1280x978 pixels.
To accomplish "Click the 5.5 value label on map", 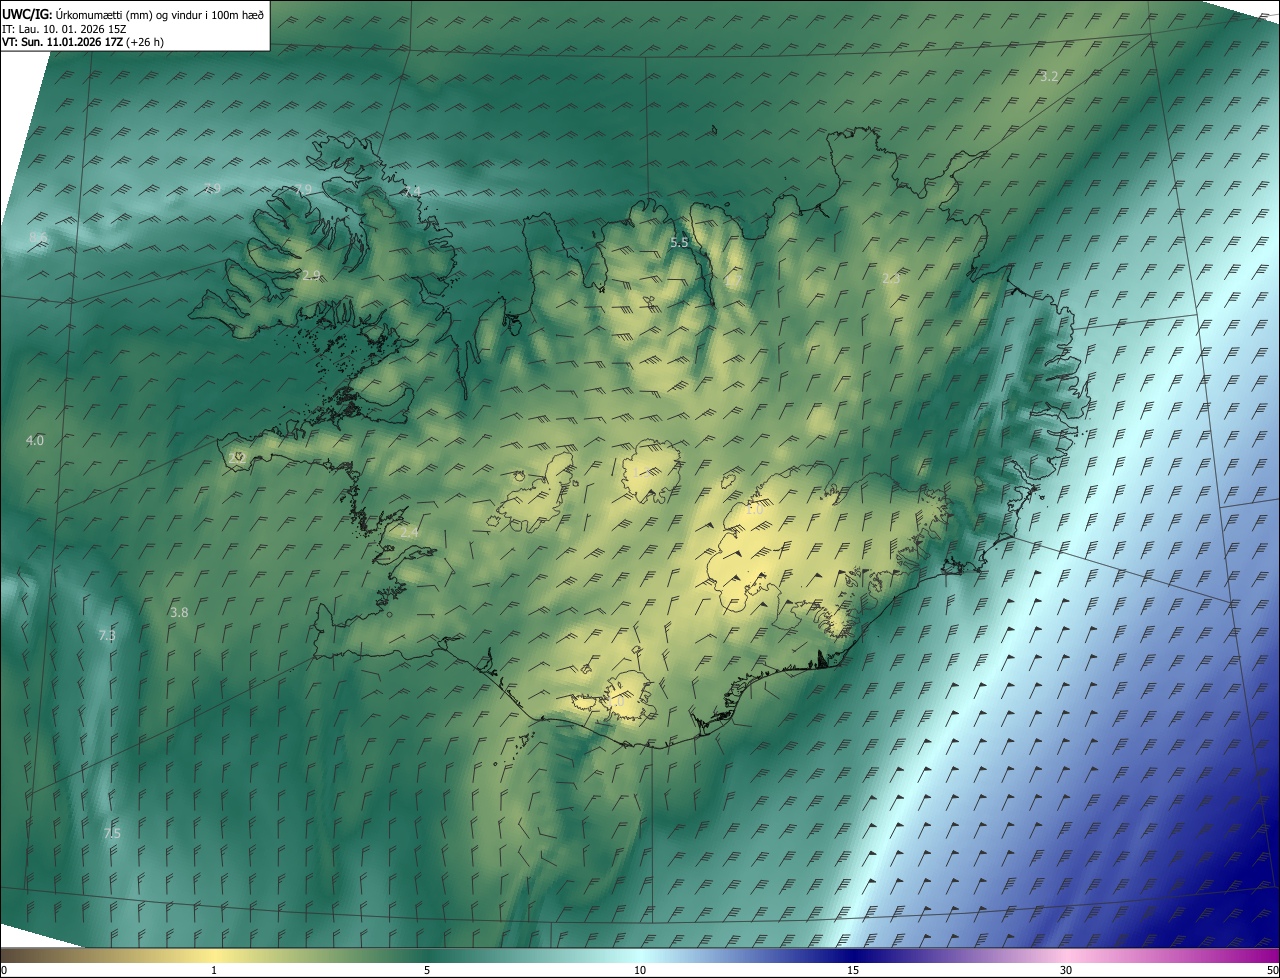I will pos(679,243).
